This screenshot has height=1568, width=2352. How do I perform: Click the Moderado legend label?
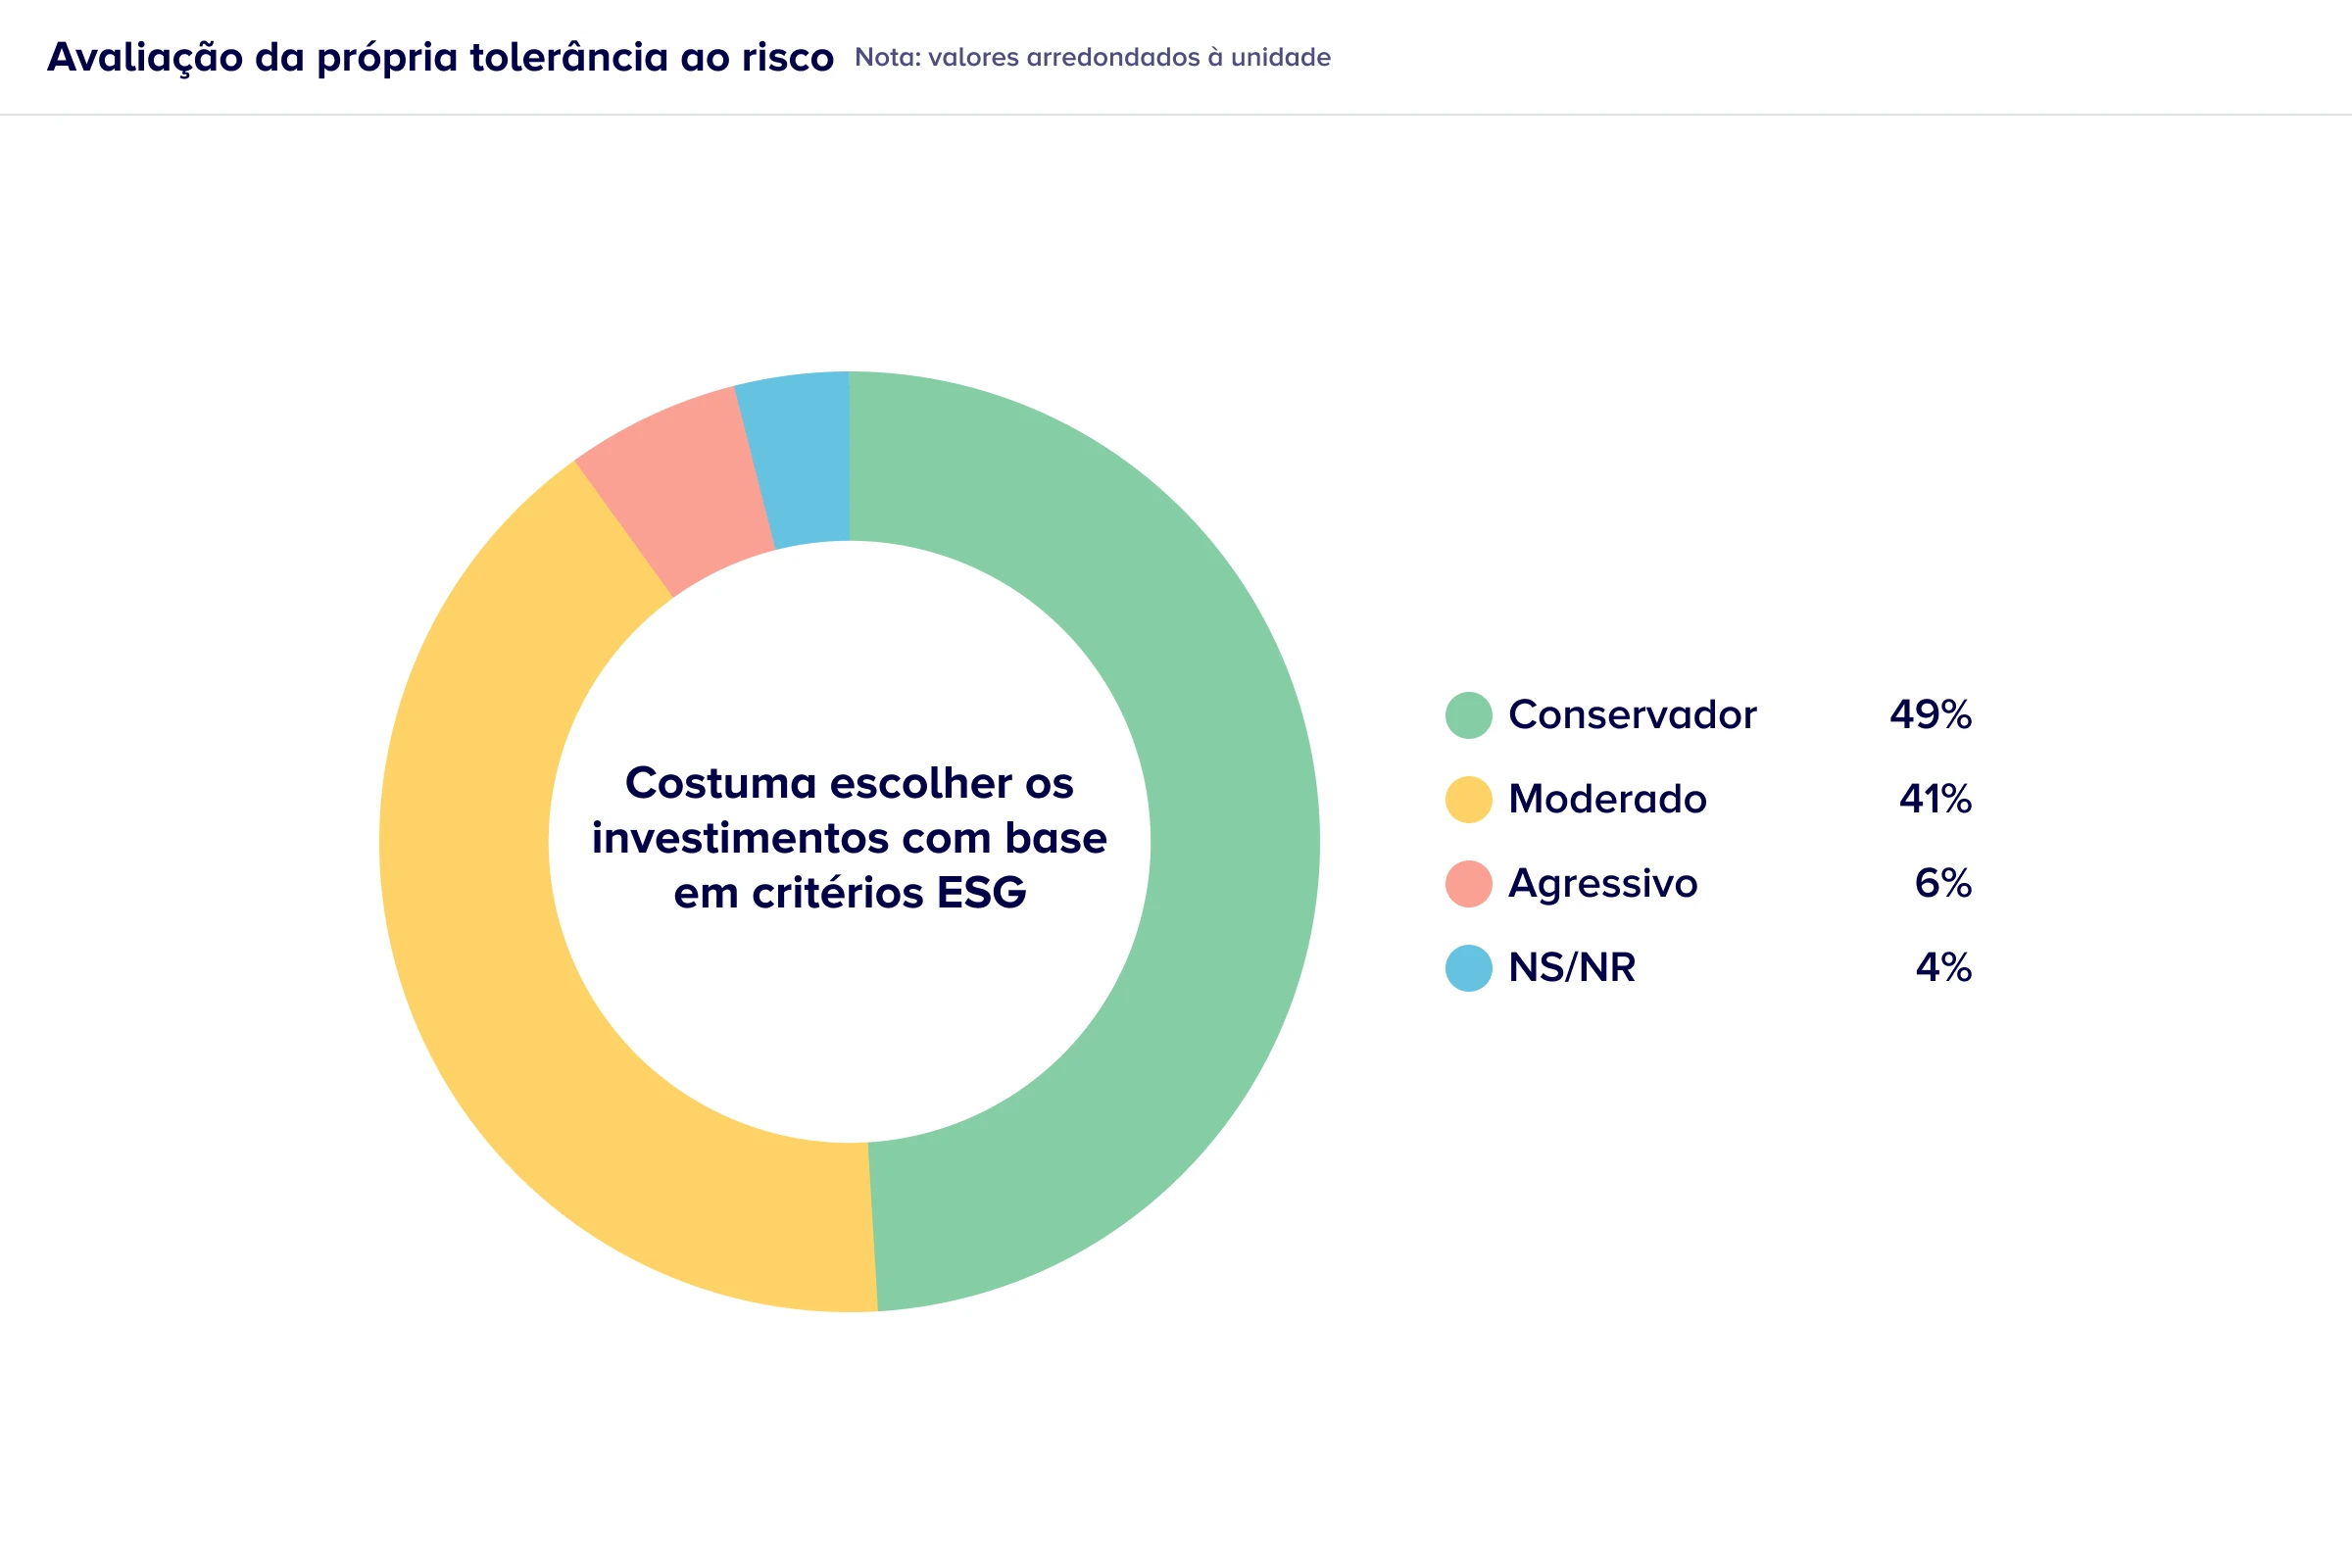pos(1606,799)
